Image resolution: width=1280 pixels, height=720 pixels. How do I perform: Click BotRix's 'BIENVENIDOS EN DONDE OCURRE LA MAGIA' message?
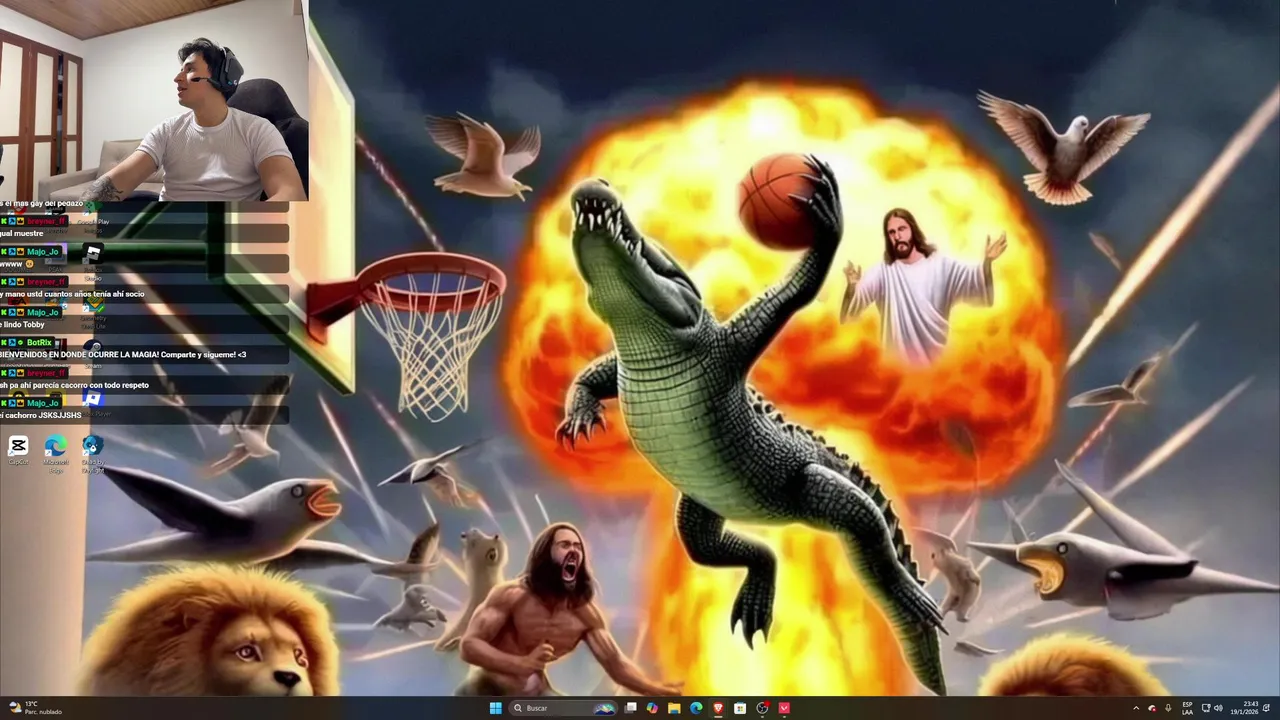[x=144, y=355]
